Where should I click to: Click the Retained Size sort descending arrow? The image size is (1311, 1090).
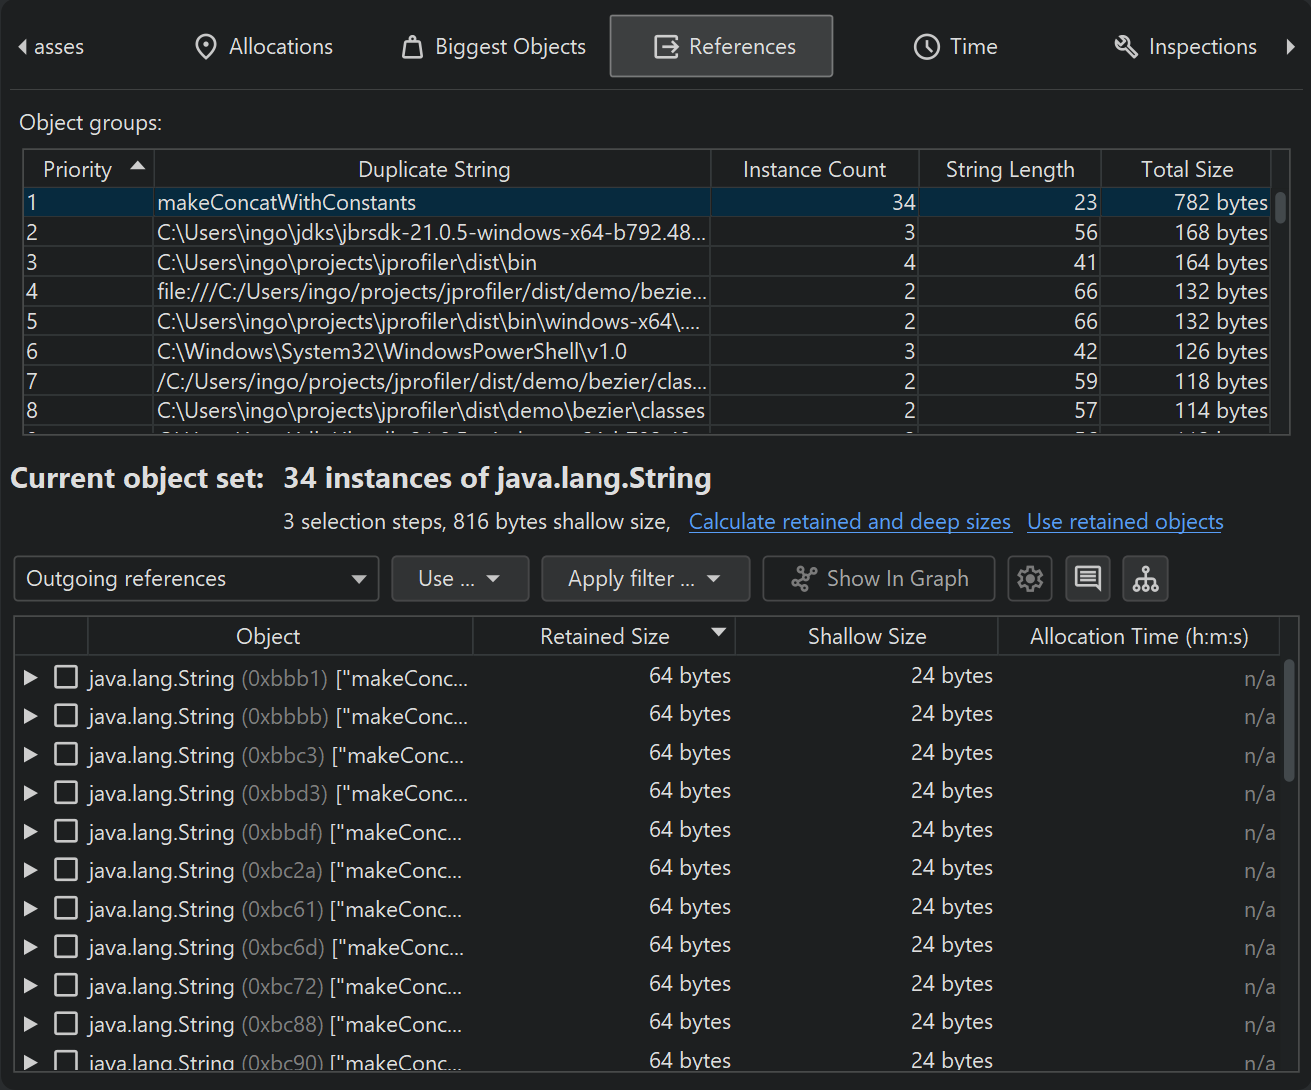tap(718, 633)
